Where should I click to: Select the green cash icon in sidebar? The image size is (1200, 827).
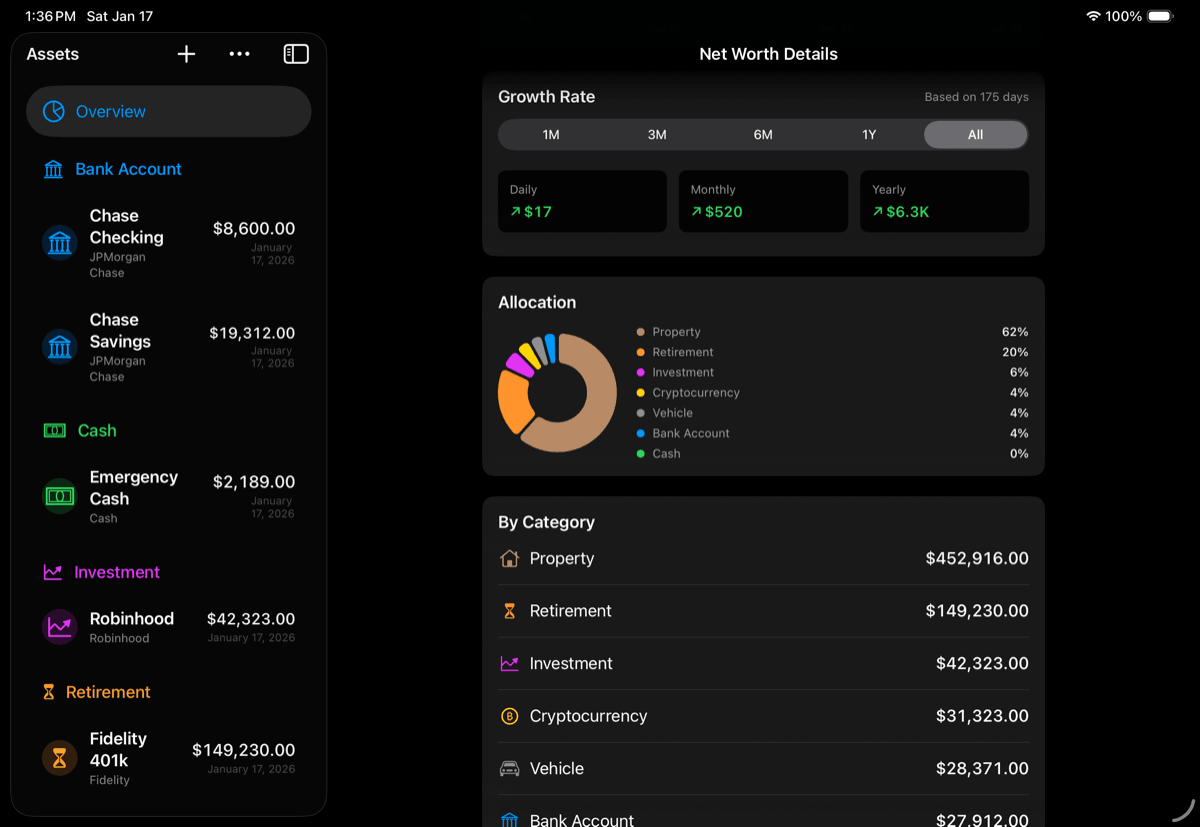tap(53, 430)
